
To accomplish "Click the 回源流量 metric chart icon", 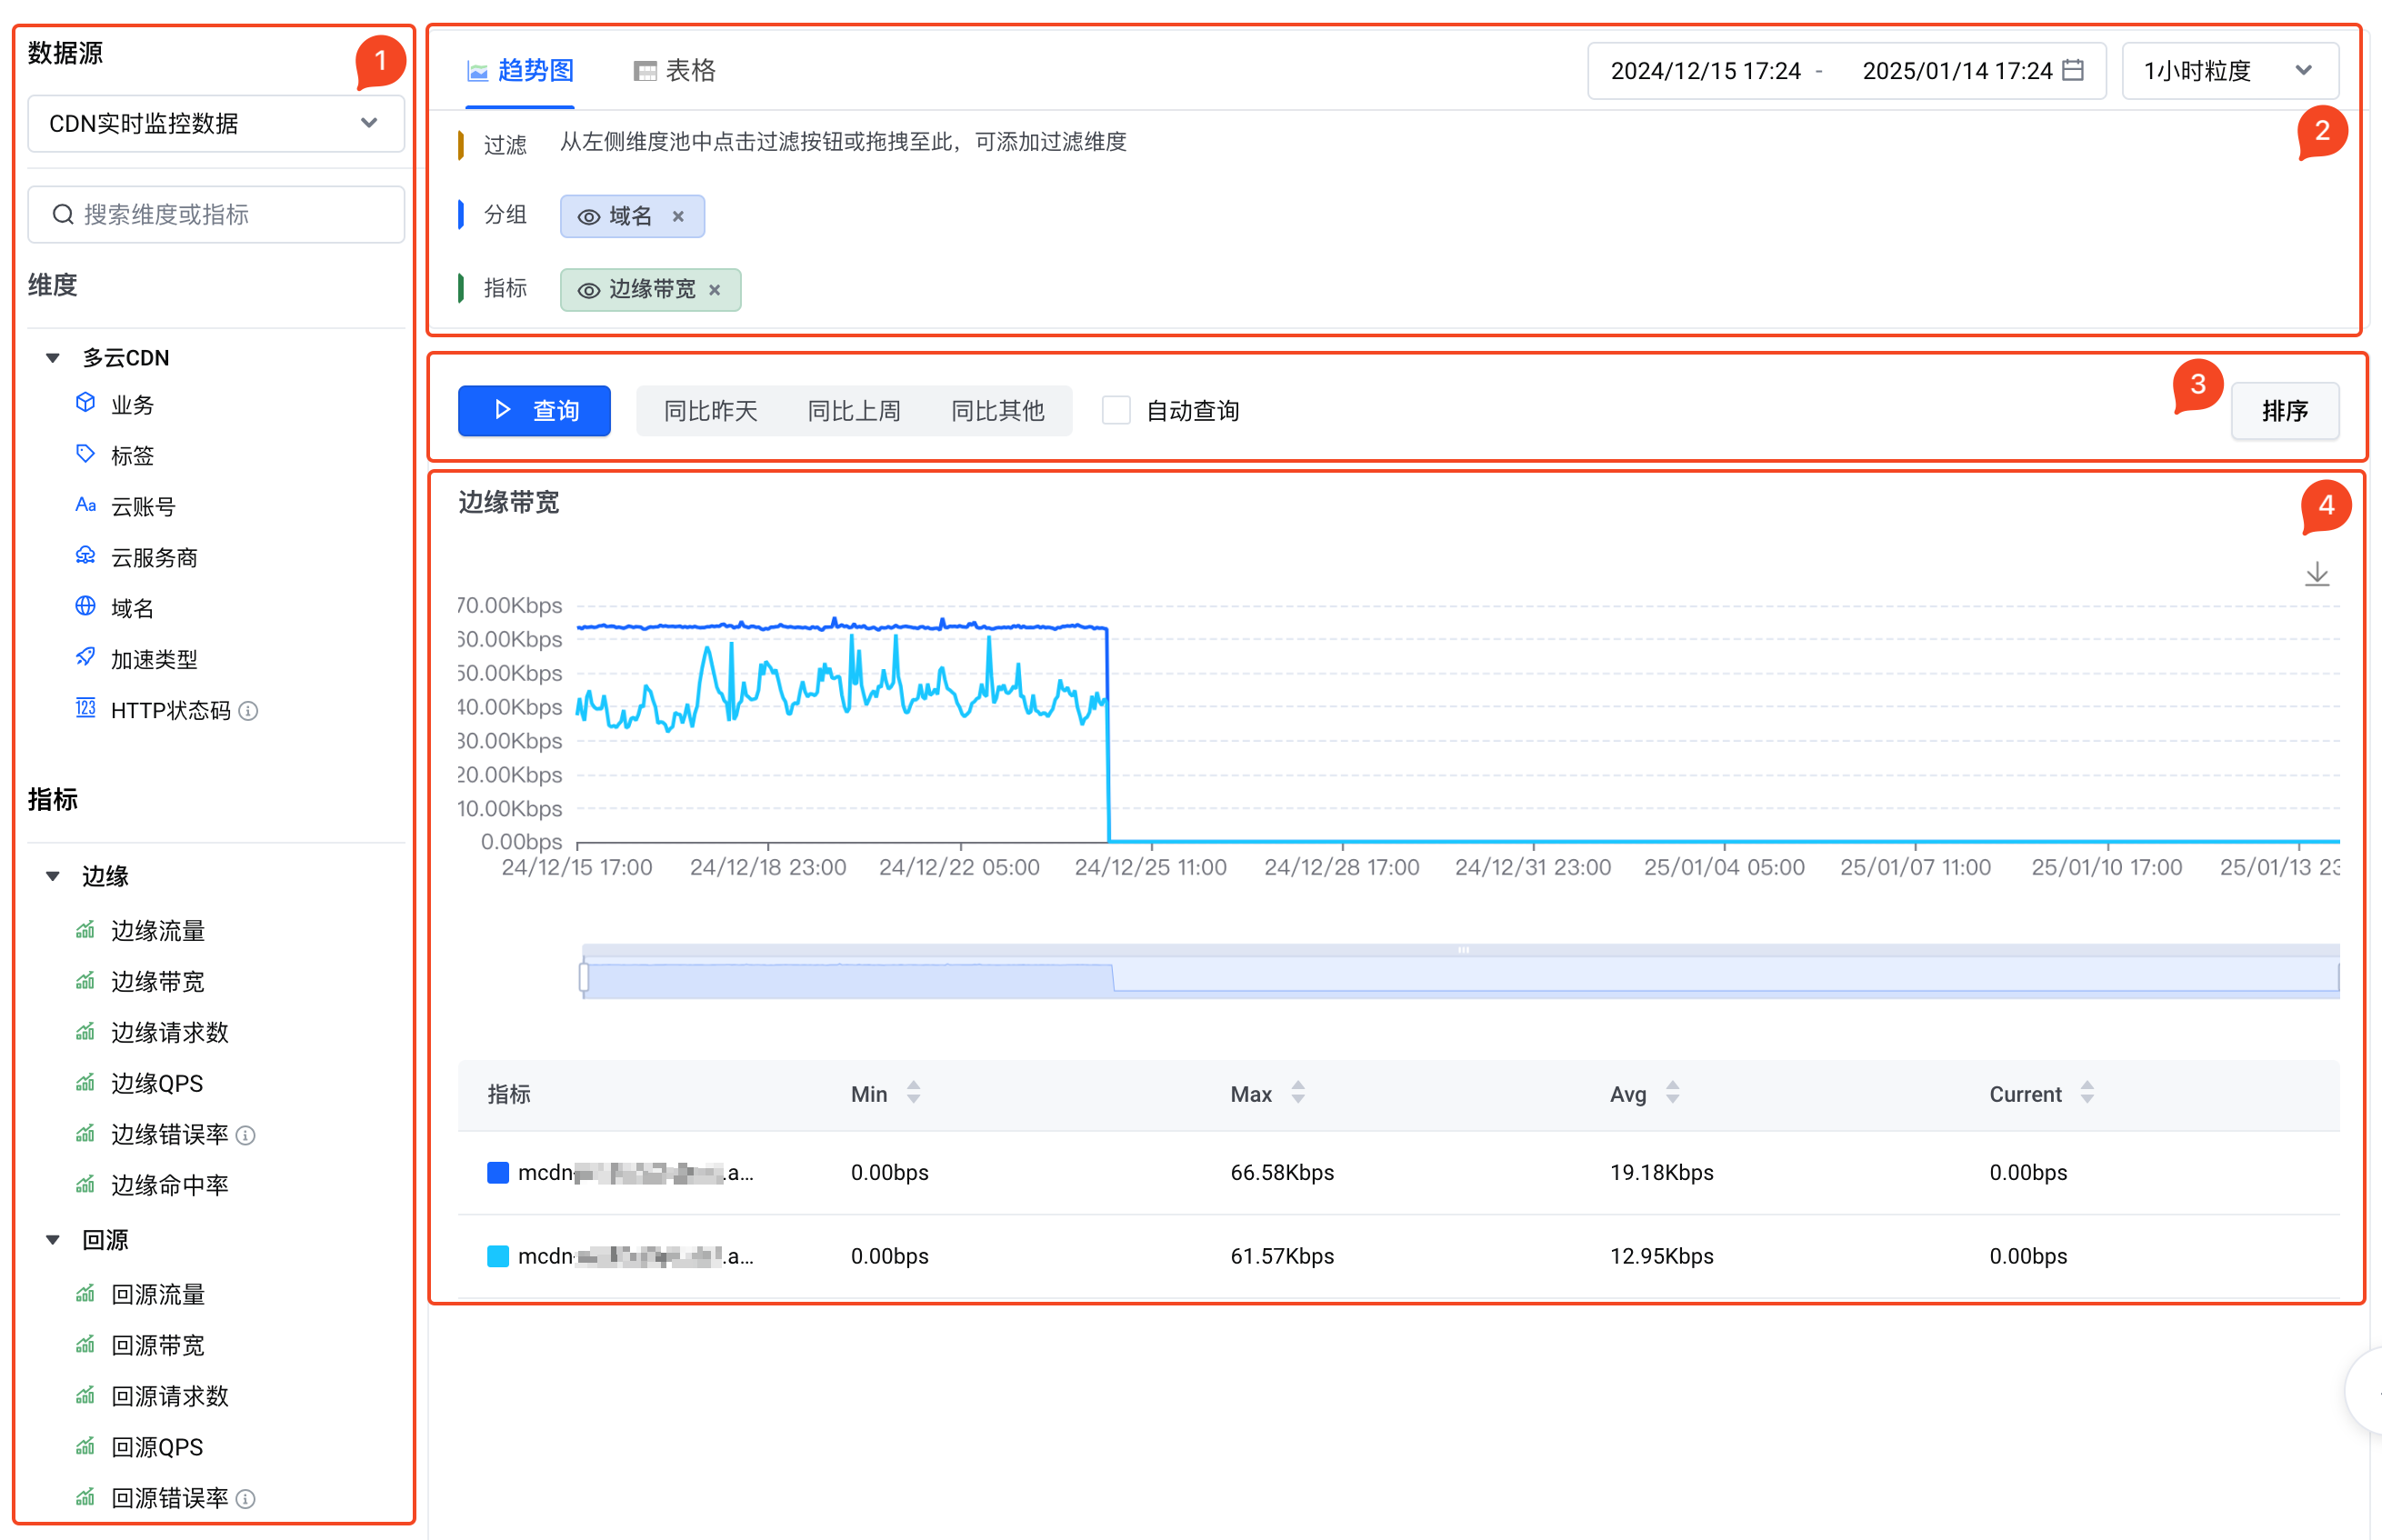I will click(x=86, y=1294).
